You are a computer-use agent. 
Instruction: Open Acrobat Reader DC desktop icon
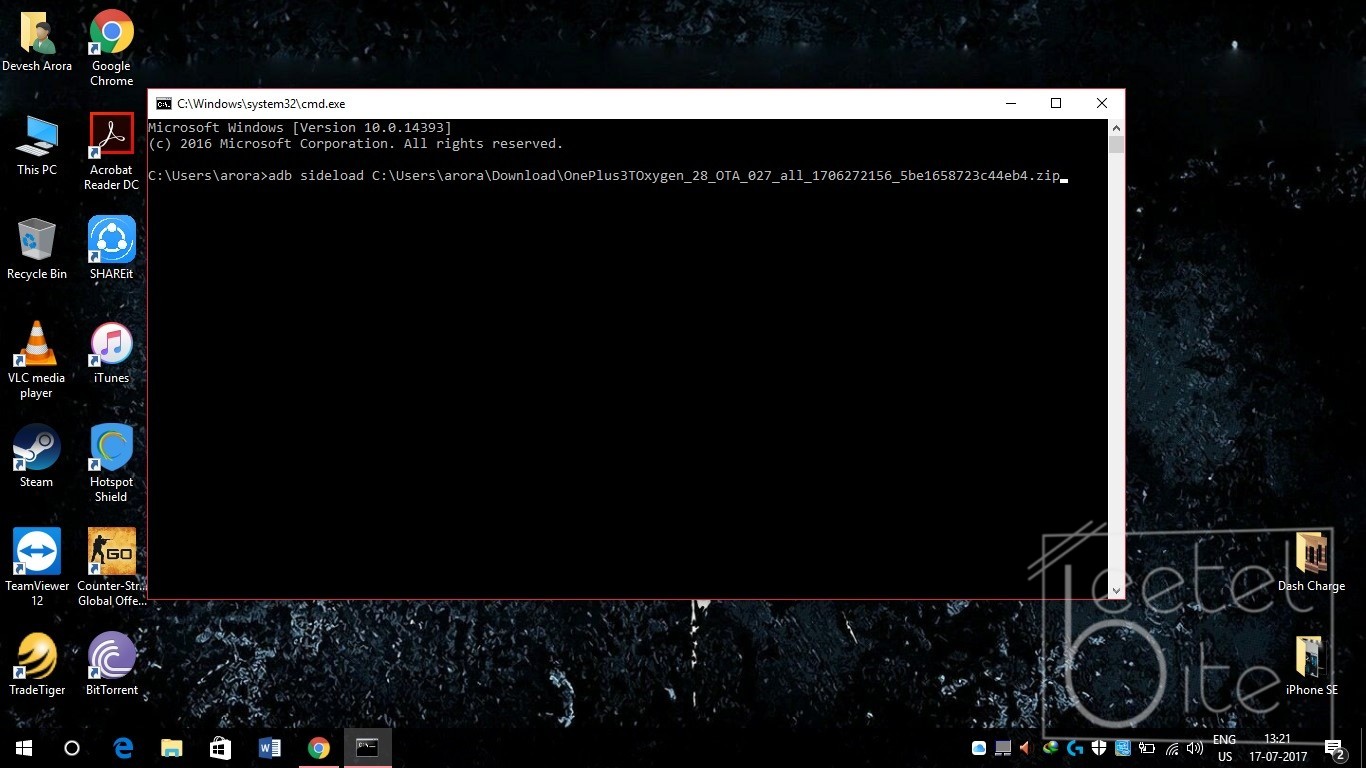pos(111,136)
